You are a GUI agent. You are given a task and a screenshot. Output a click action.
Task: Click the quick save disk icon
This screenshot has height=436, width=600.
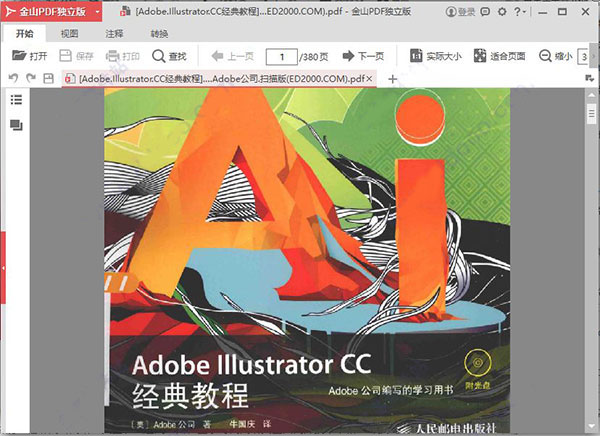[49, 78]
